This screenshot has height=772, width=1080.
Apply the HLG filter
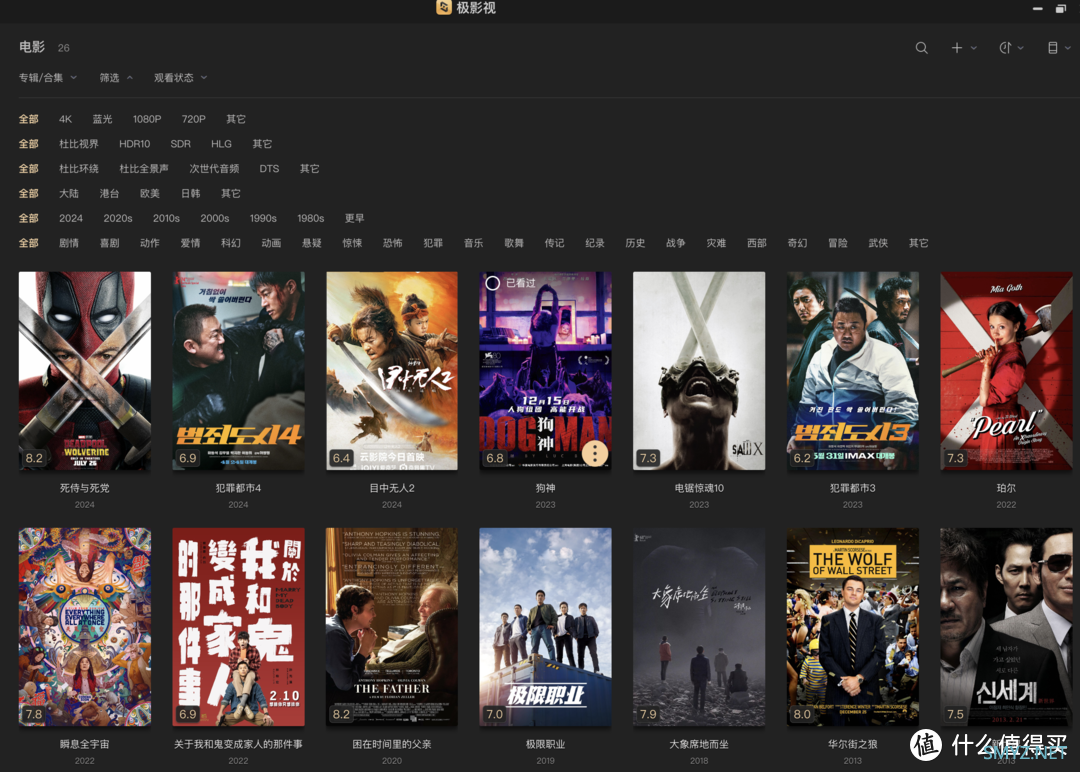tap(221, 144)
